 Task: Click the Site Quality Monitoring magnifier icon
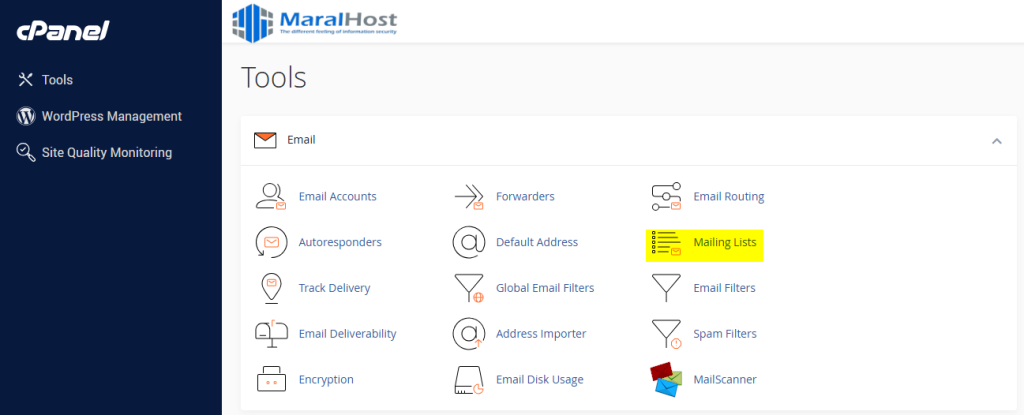(25, 152)
